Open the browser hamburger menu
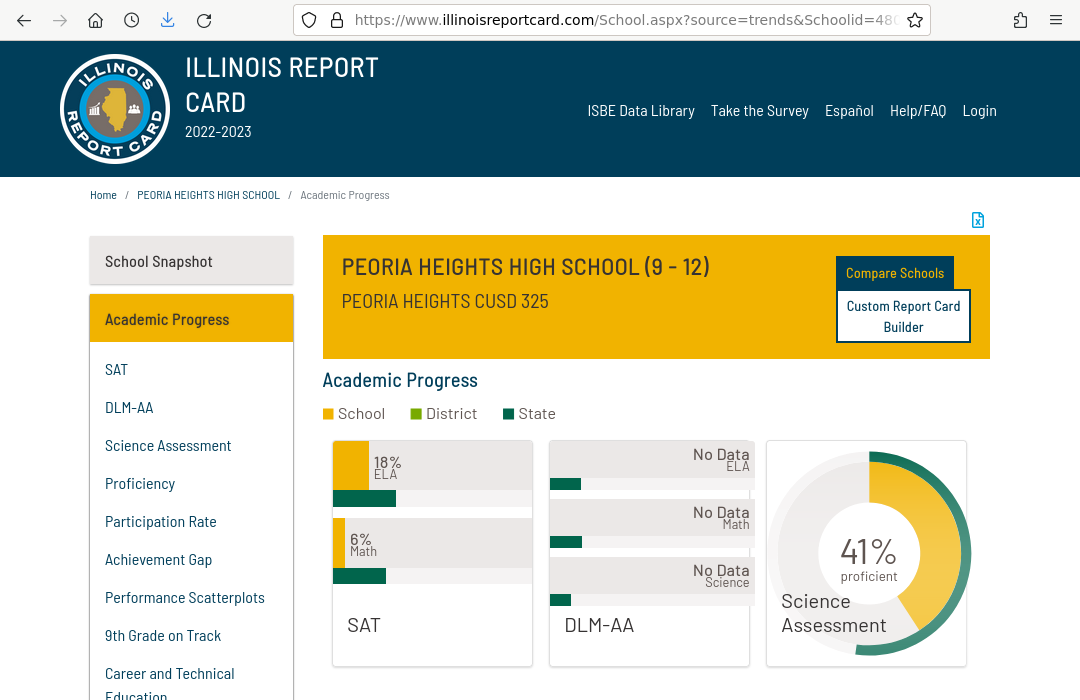This screenshot has height=700, width=1080. tap(1056, 20)
